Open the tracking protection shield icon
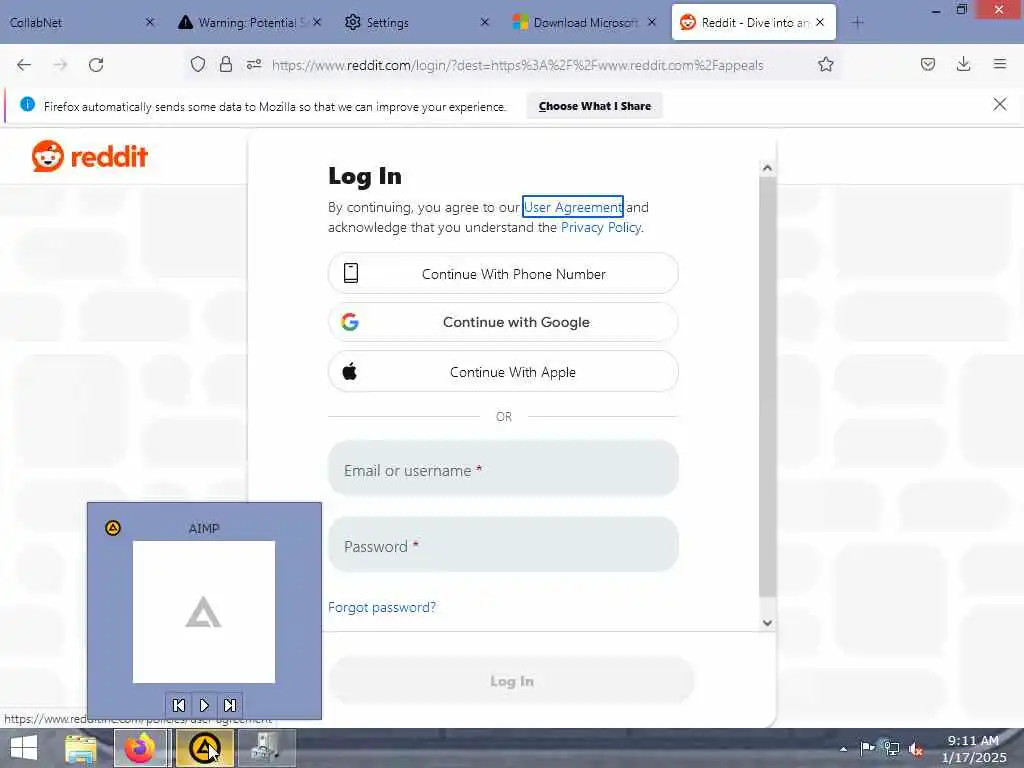Screen dimensions: 1024x768 [198, 64]
